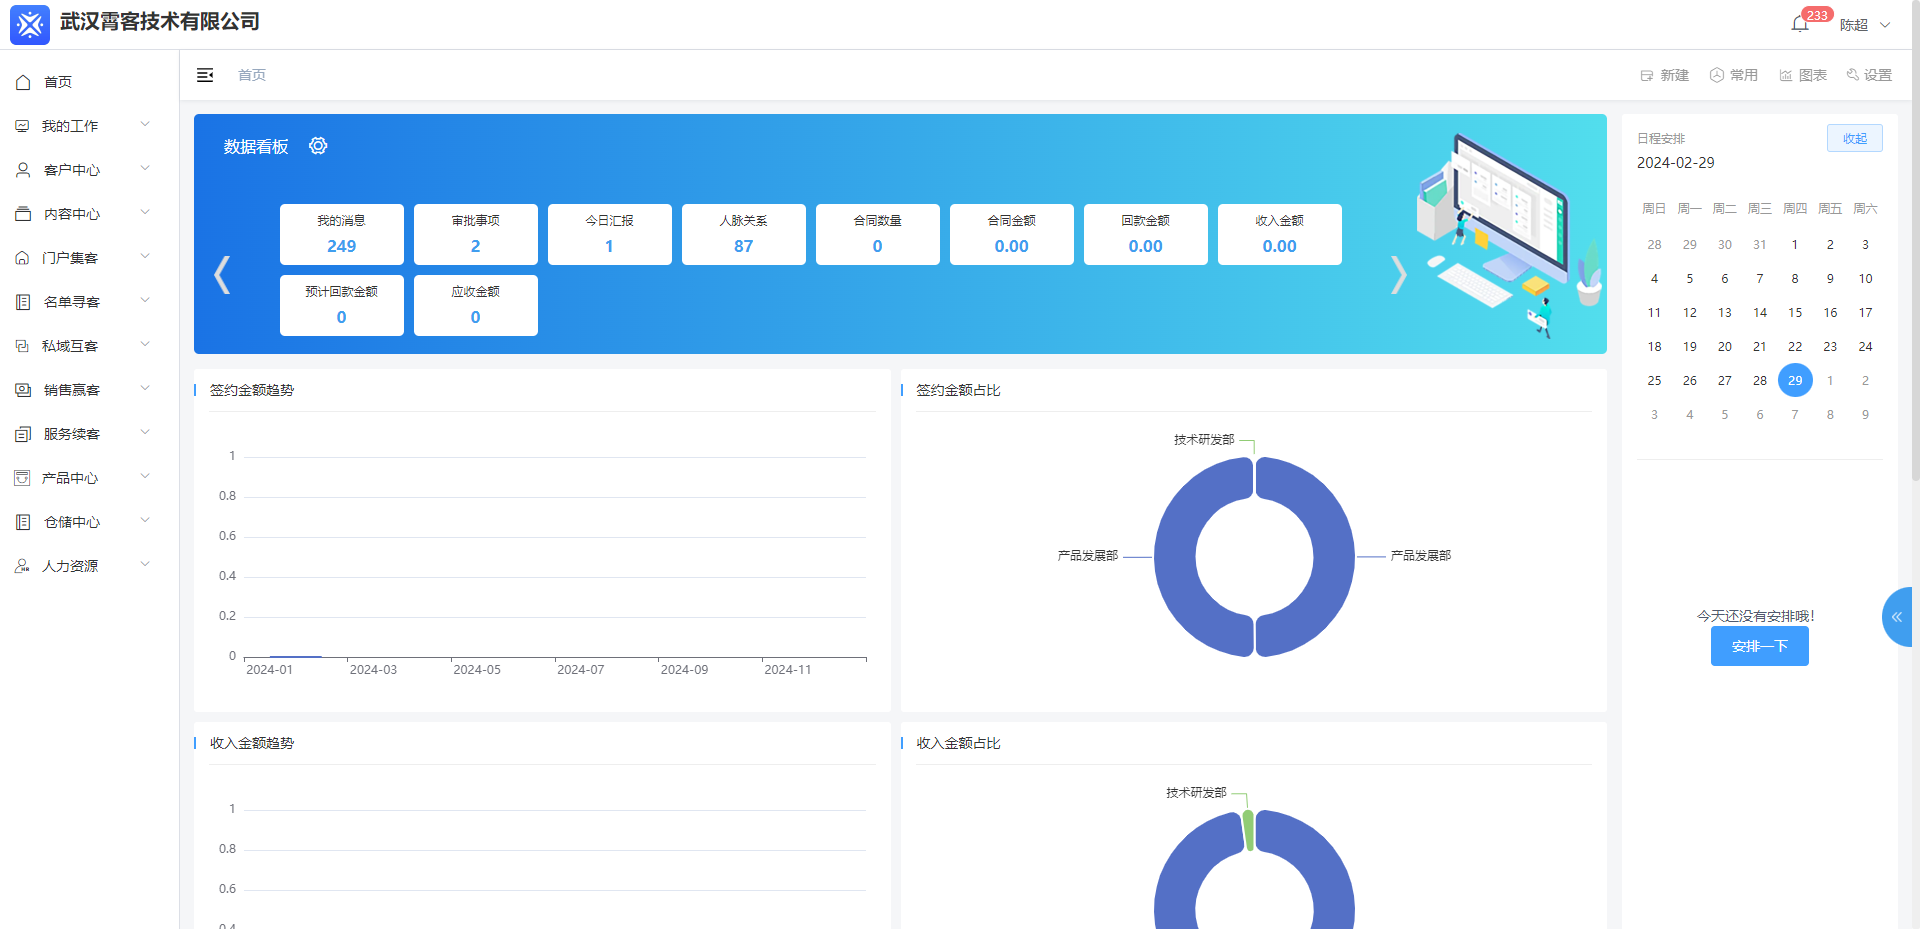Screen dimensions: 1920x929
Task: Expand 名单寻客 menu chevron
Action: [x=145, y=300]
